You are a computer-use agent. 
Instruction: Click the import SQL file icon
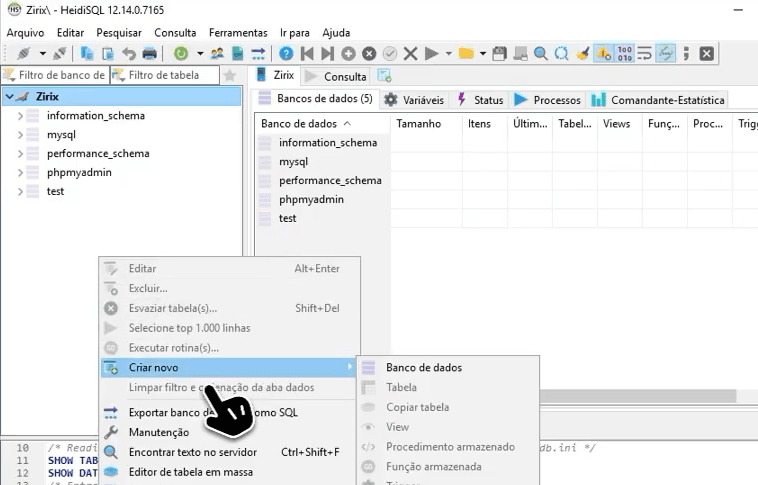click(x=237, y=53)
